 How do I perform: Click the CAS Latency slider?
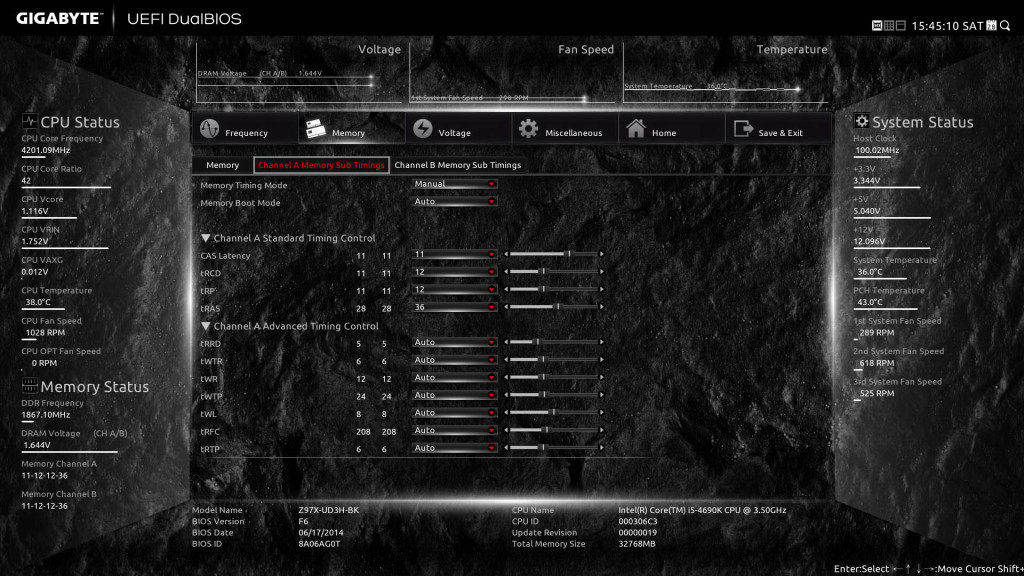[x=554, y=255]
